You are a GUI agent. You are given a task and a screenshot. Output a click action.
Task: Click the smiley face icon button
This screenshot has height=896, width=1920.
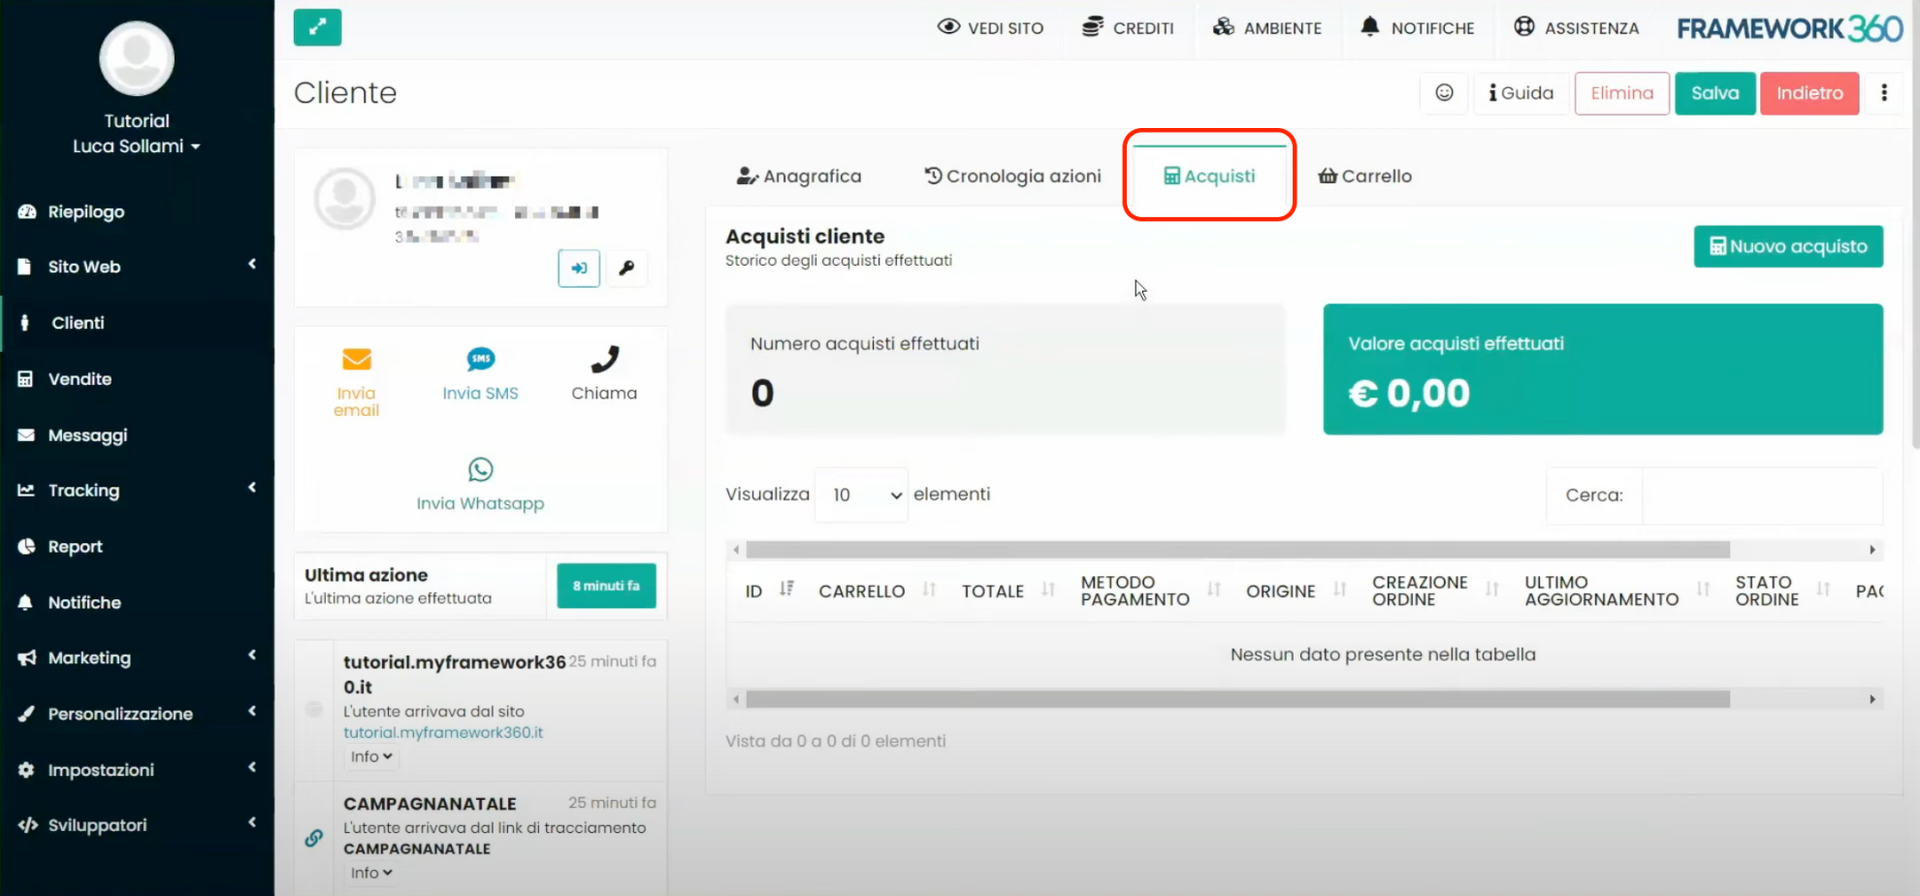pos(1444,93)
